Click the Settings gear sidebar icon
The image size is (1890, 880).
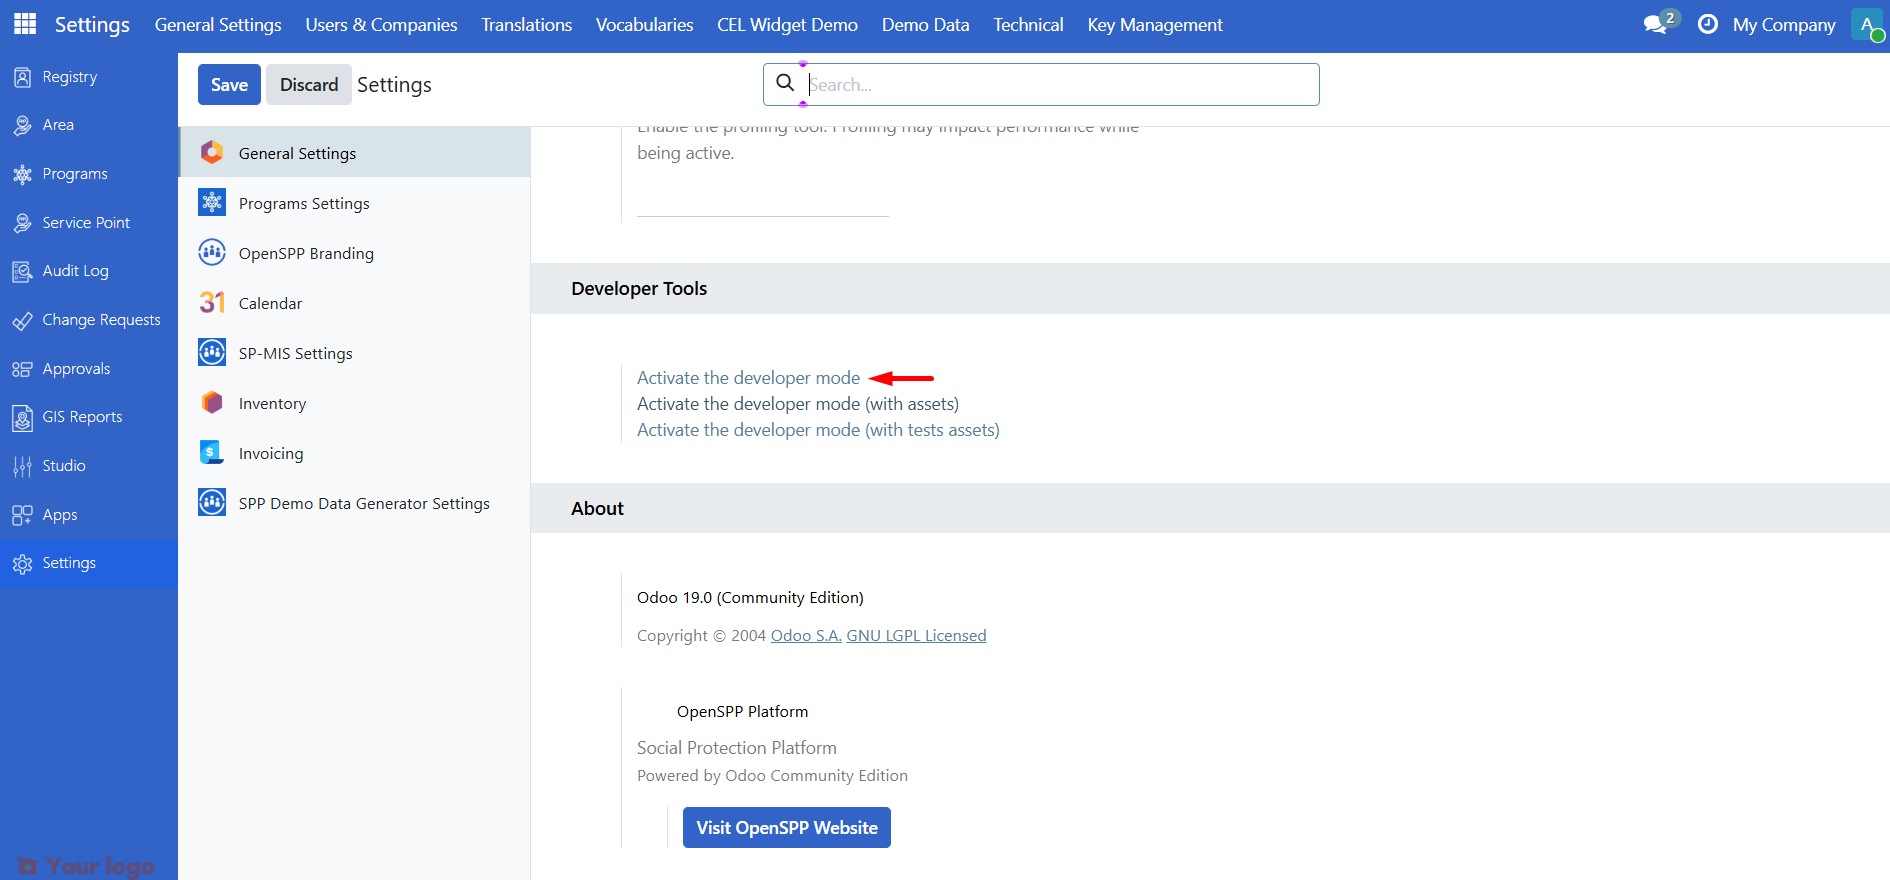(22, 564)
